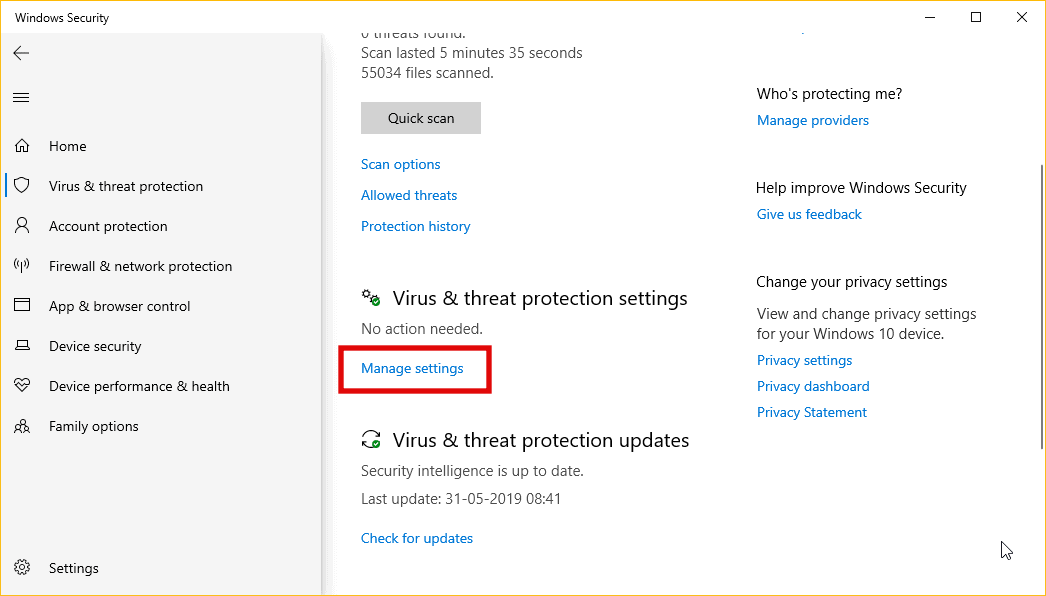Click the highlighted Manage settings link
Viewport: 1046px width, 596px height.
tap(412, 368)
